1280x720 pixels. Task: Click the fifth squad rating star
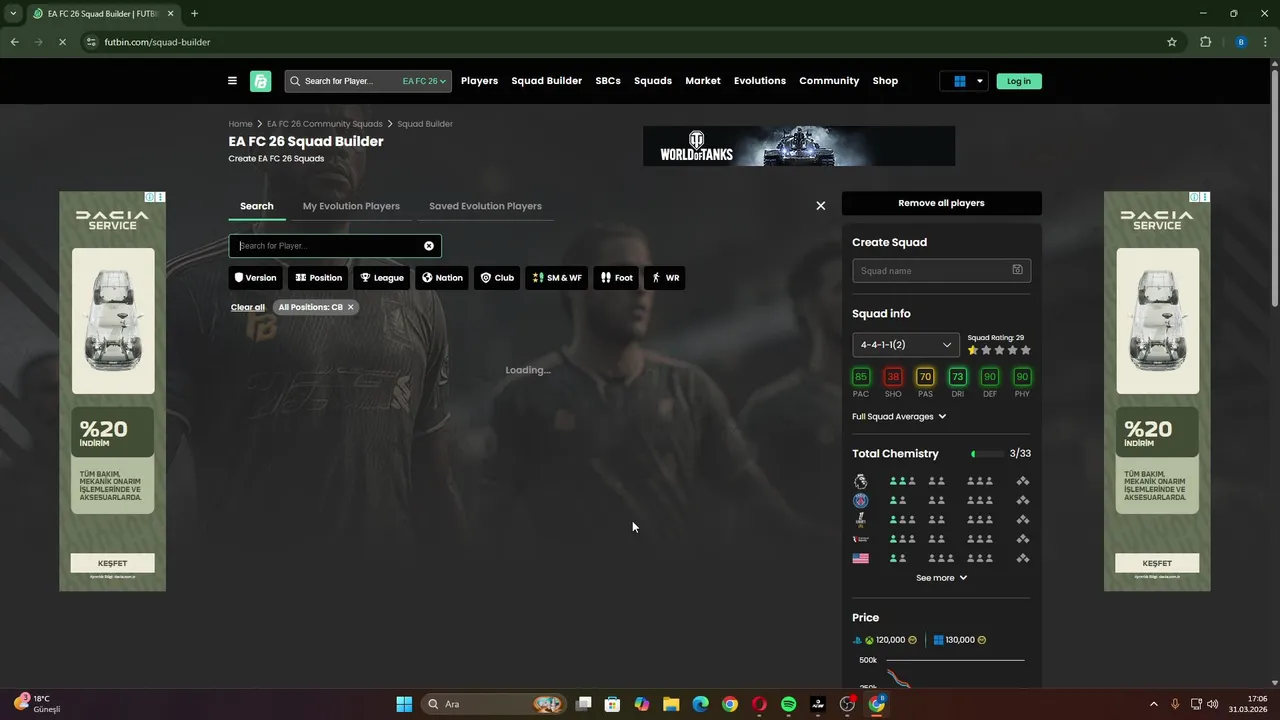(x=1025, y=350)
